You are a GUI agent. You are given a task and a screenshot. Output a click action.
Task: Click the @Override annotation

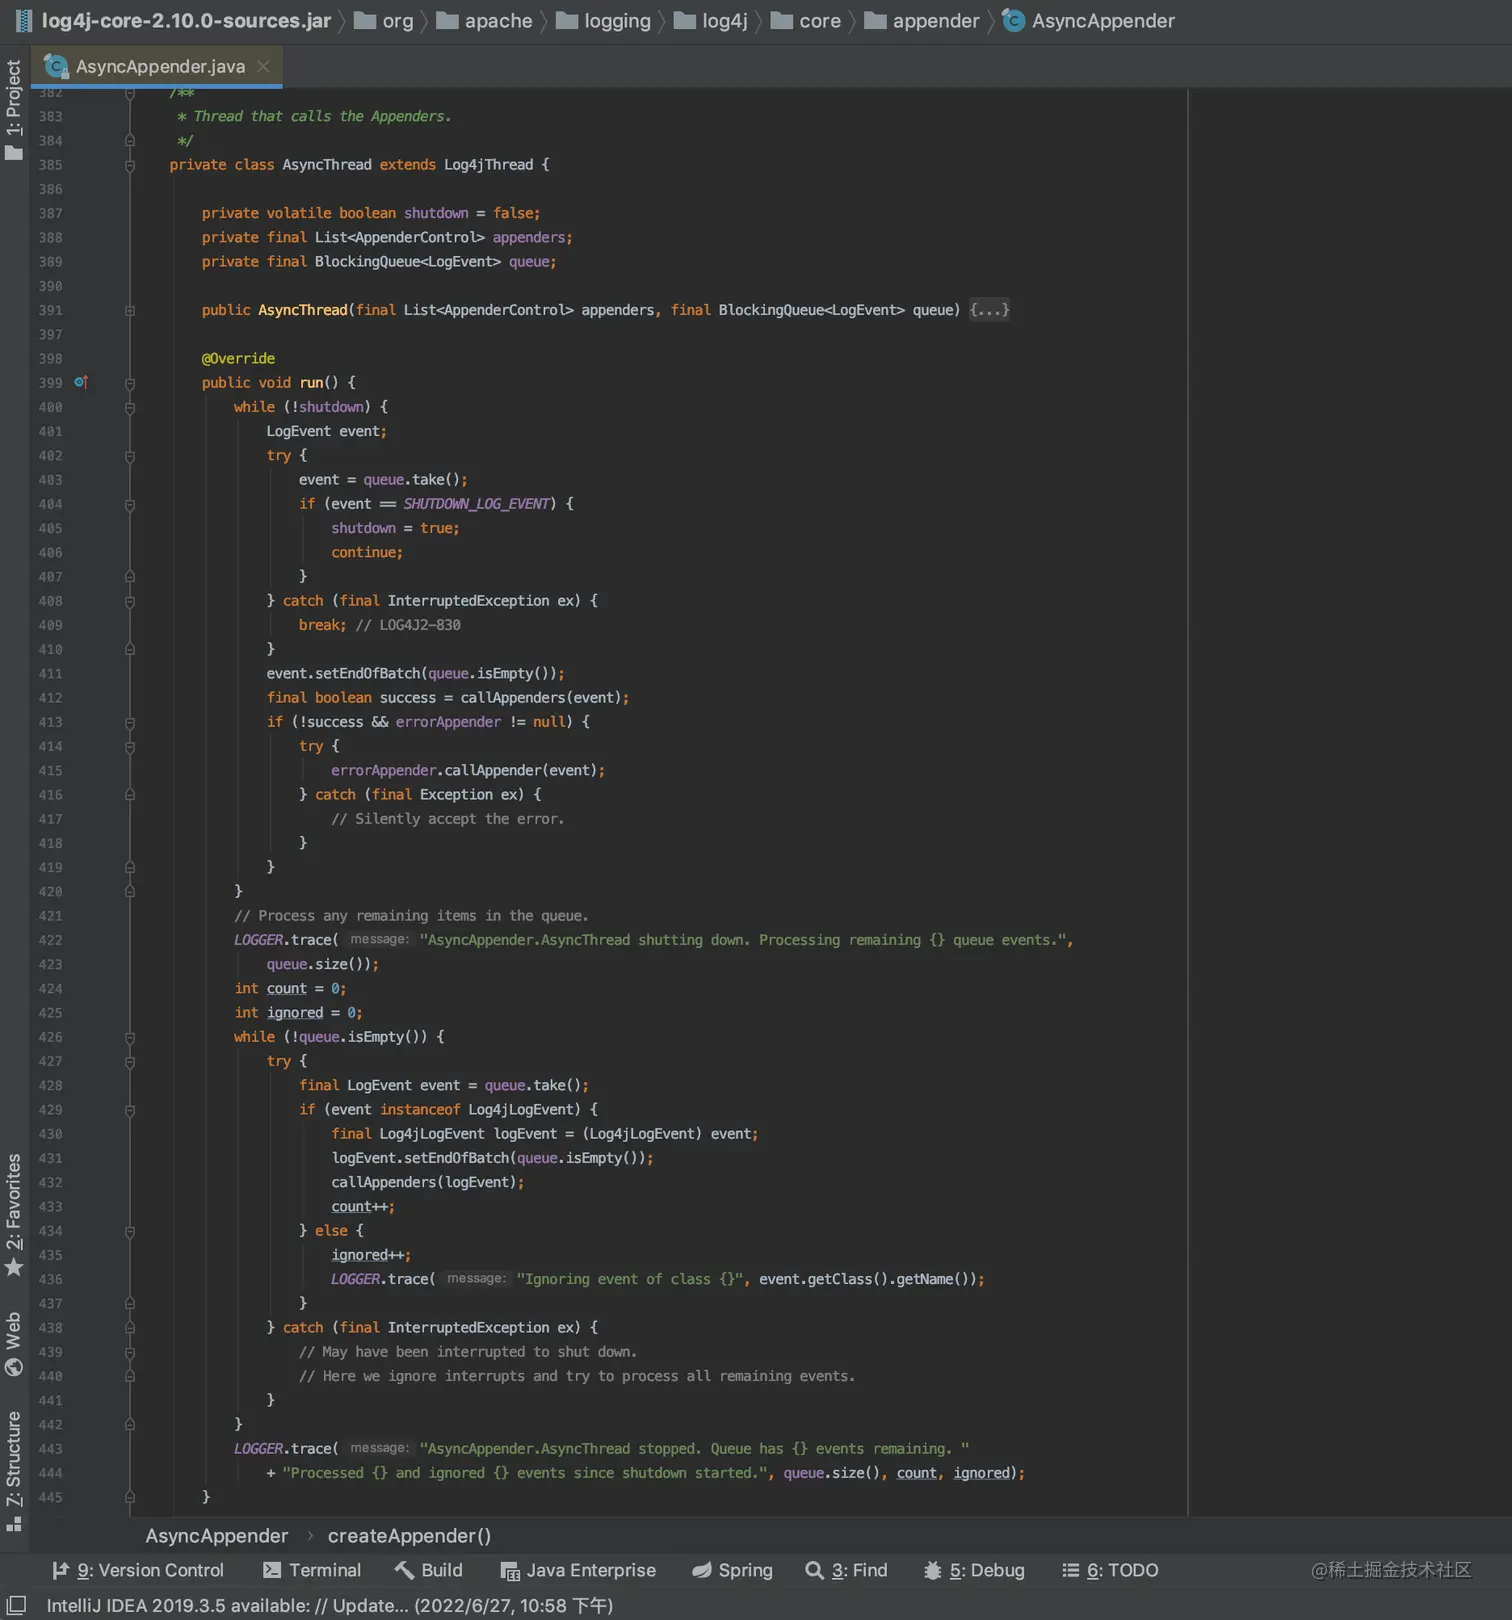click(238, 359)
